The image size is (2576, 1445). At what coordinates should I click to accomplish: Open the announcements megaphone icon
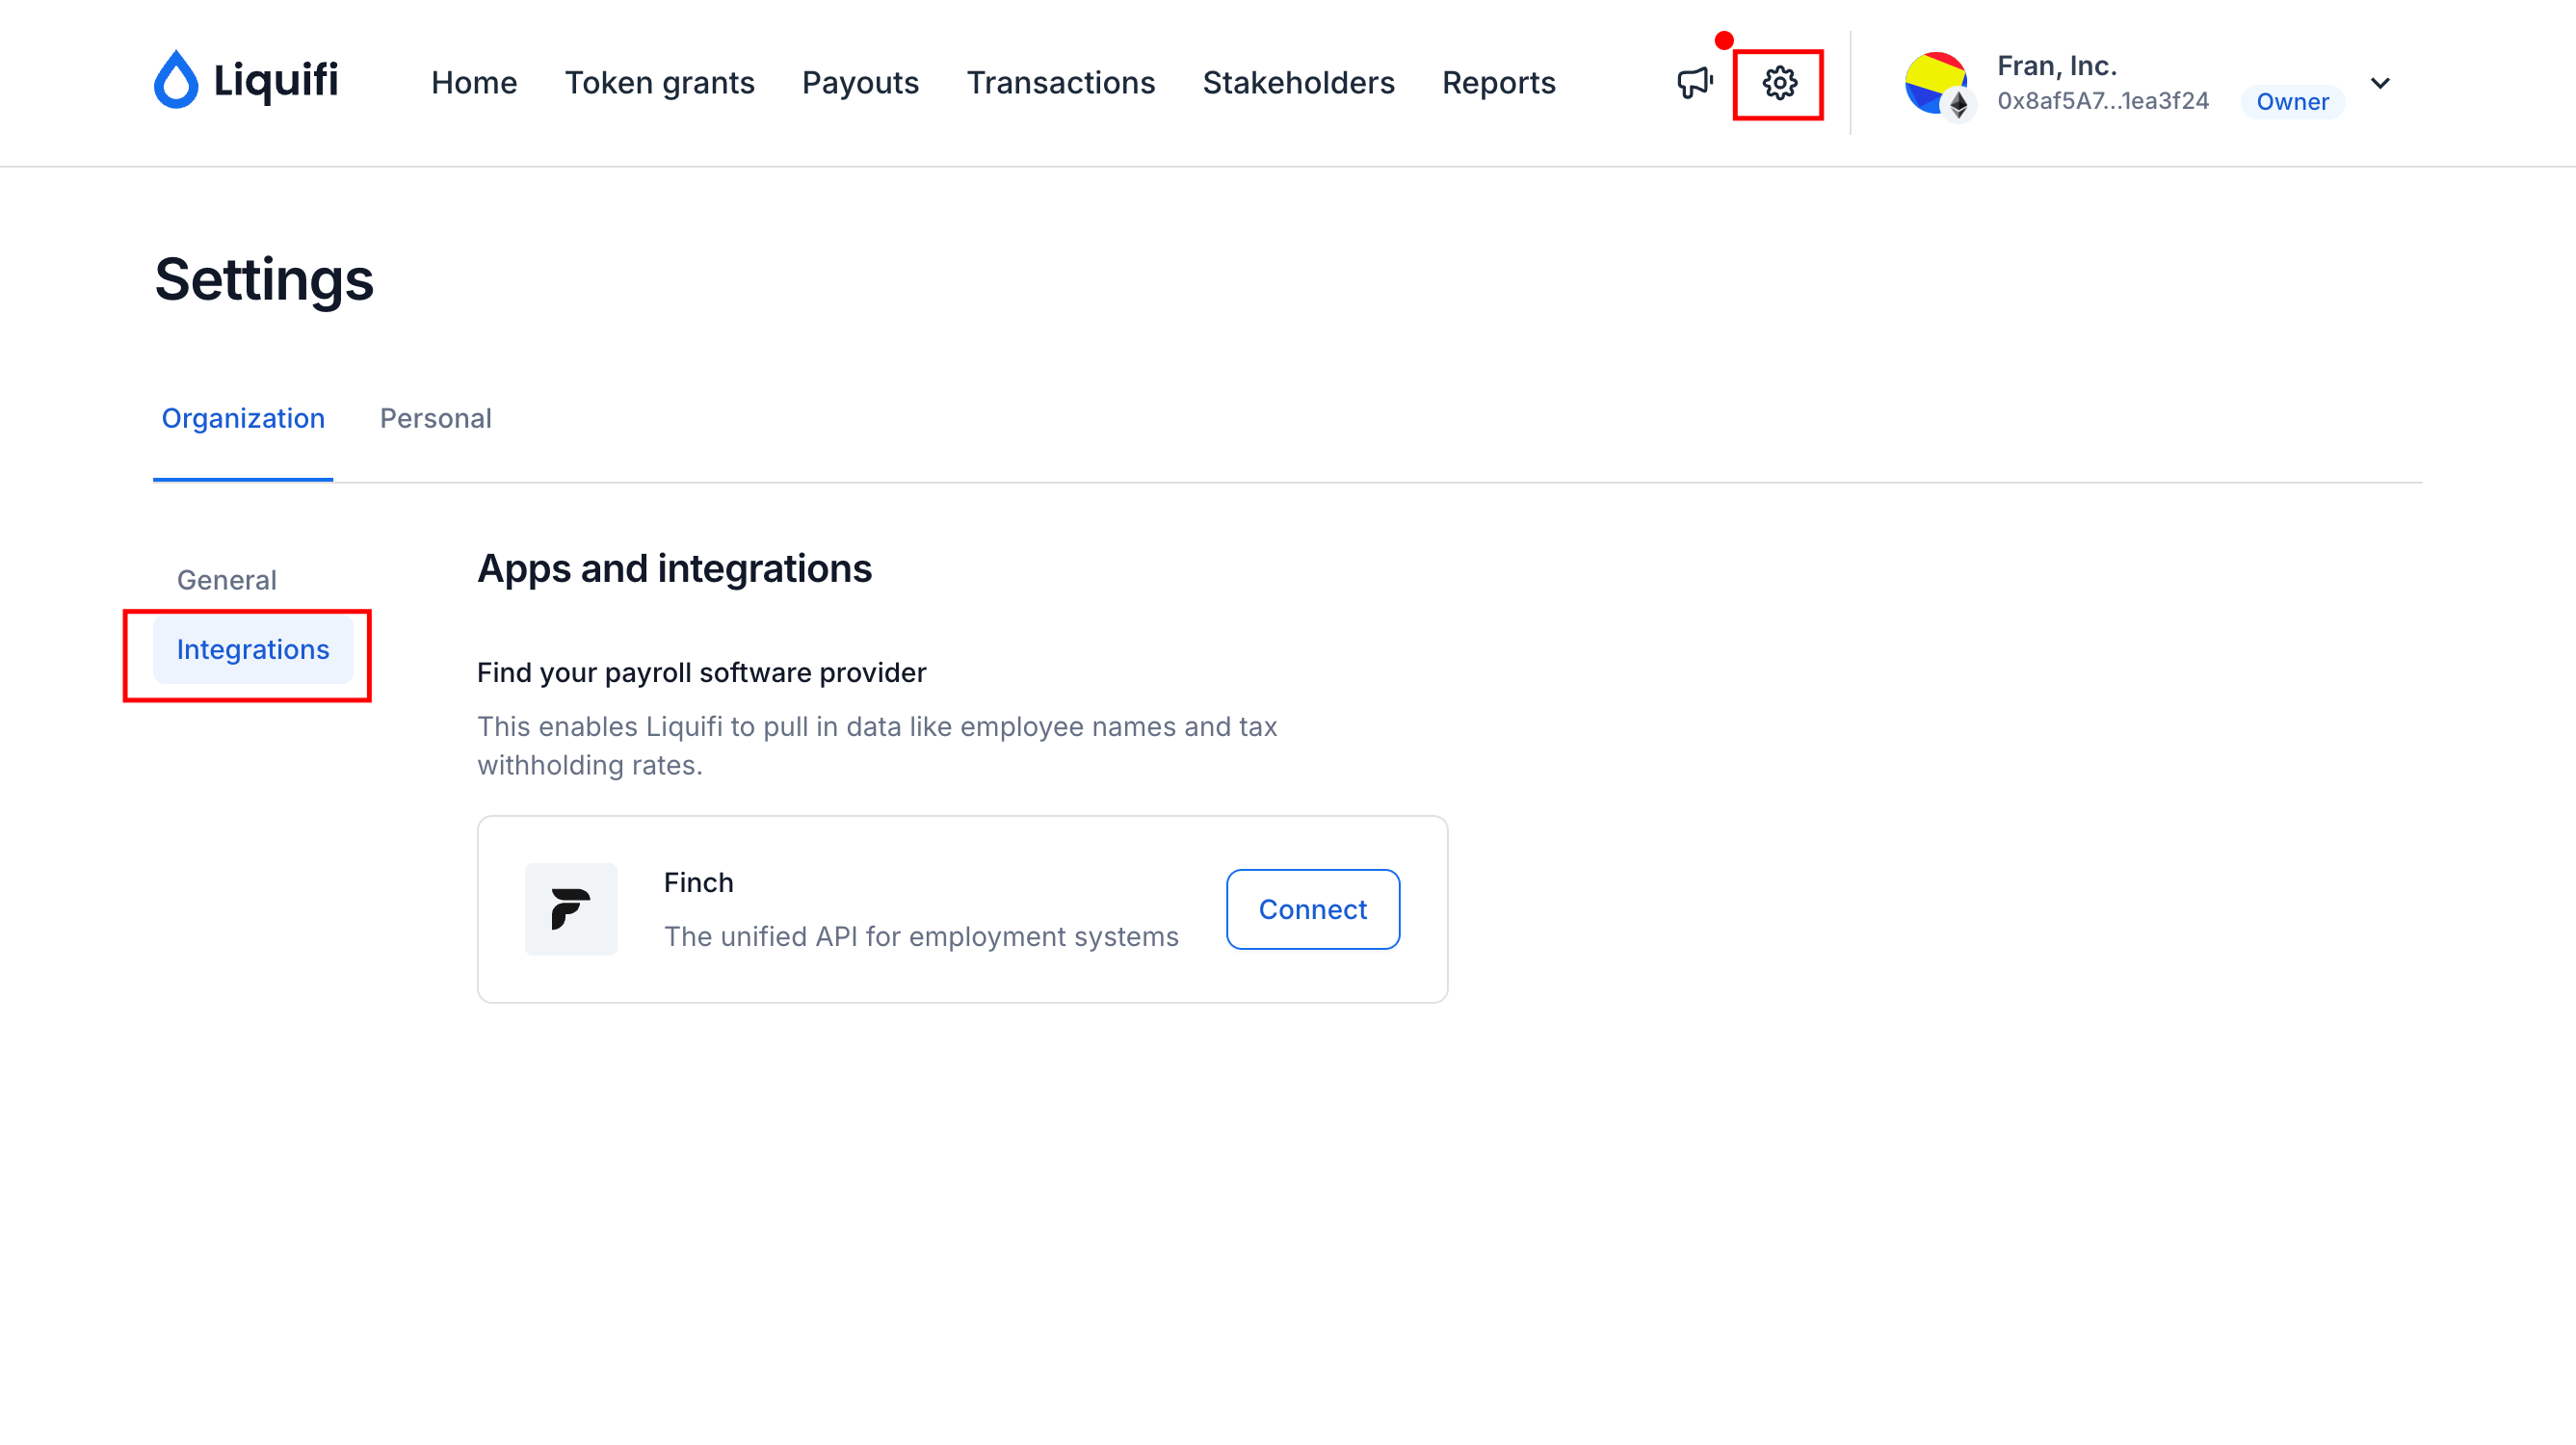[1695, 83]
